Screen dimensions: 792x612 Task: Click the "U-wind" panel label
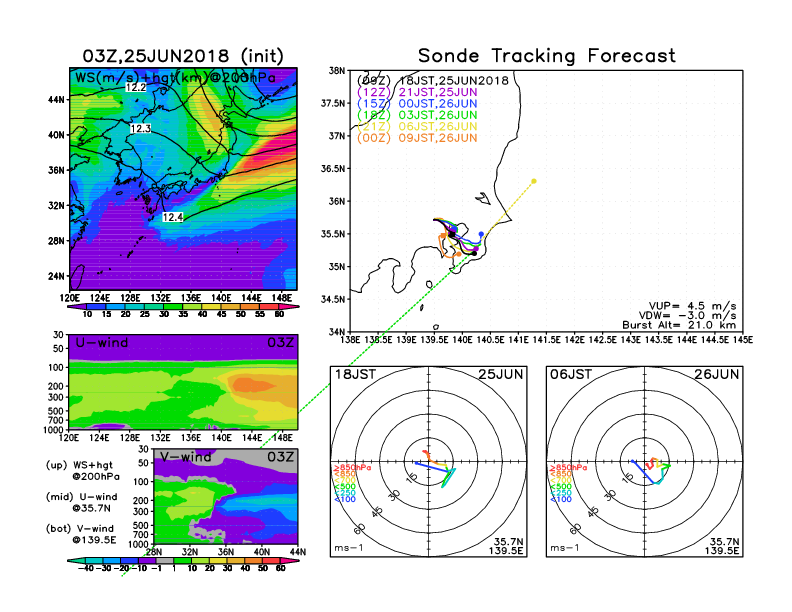102,343
